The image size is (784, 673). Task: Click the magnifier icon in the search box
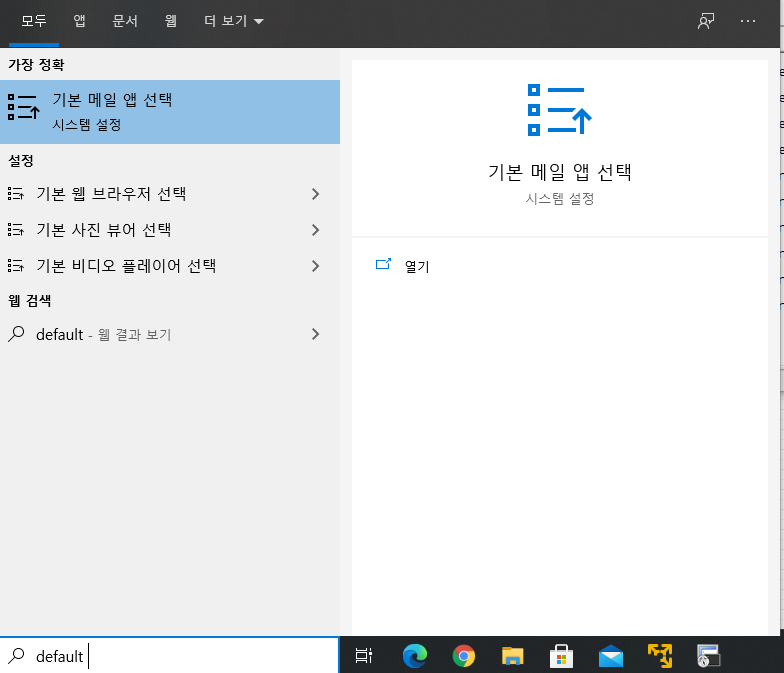16,656
